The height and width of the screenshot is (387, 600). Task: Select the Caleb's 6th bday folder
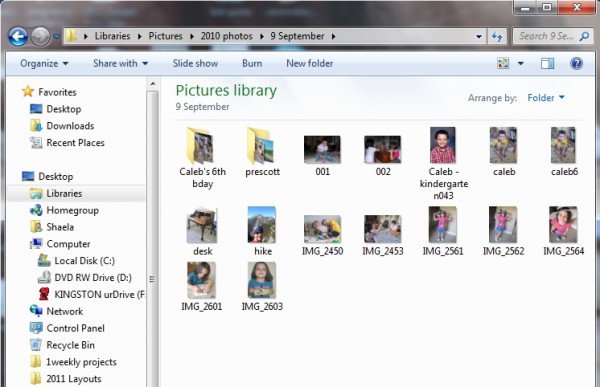click(202, 158)
